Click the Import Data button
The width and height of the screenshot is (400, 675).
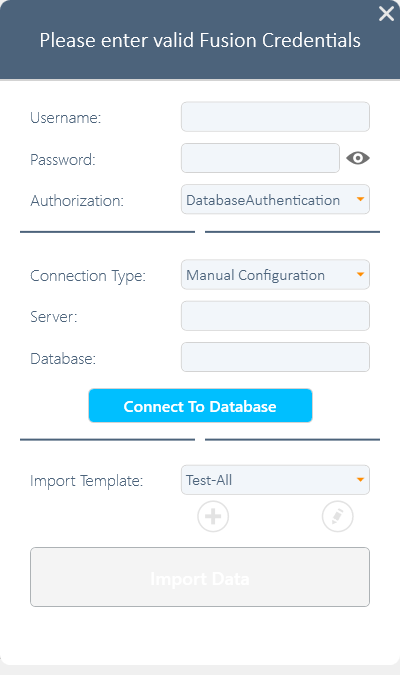pyautogui.click(x=200, y=577)
